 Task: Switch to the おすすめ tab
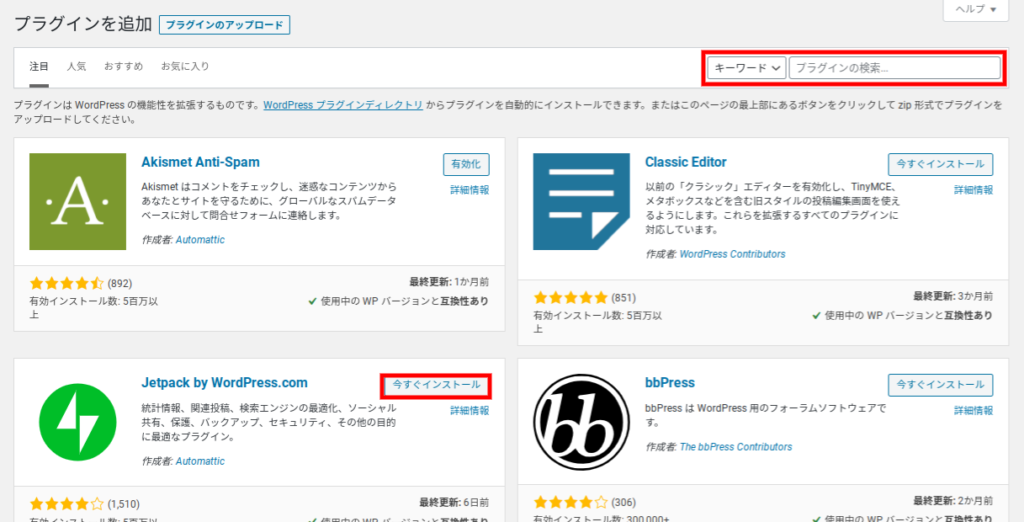pos(123,66)
